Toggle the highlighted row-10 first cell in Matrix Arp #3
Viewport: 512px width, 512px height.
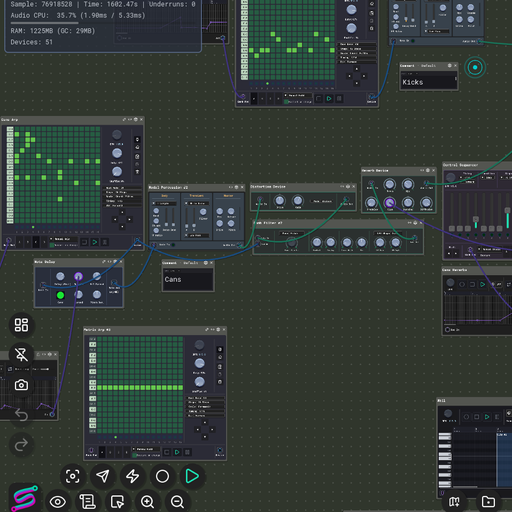point(100,388)
